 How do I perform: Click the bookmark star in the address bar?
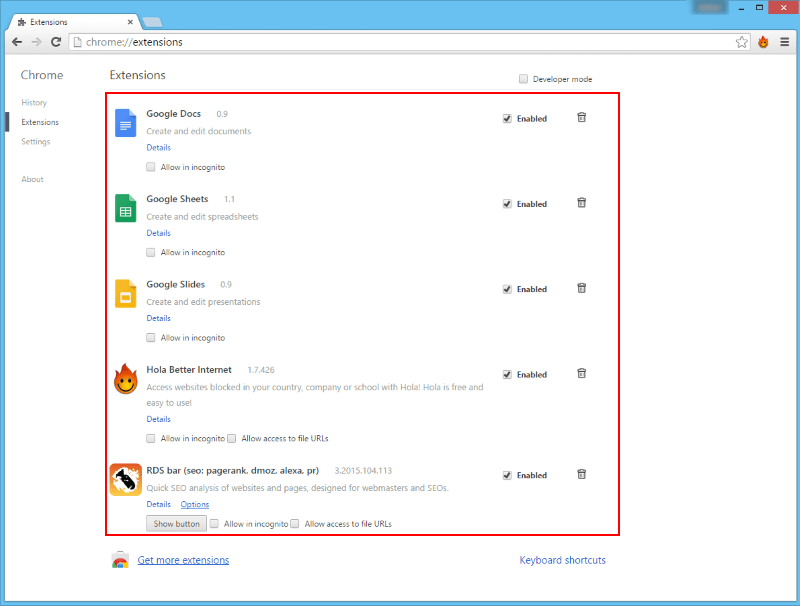coord(741,42)
